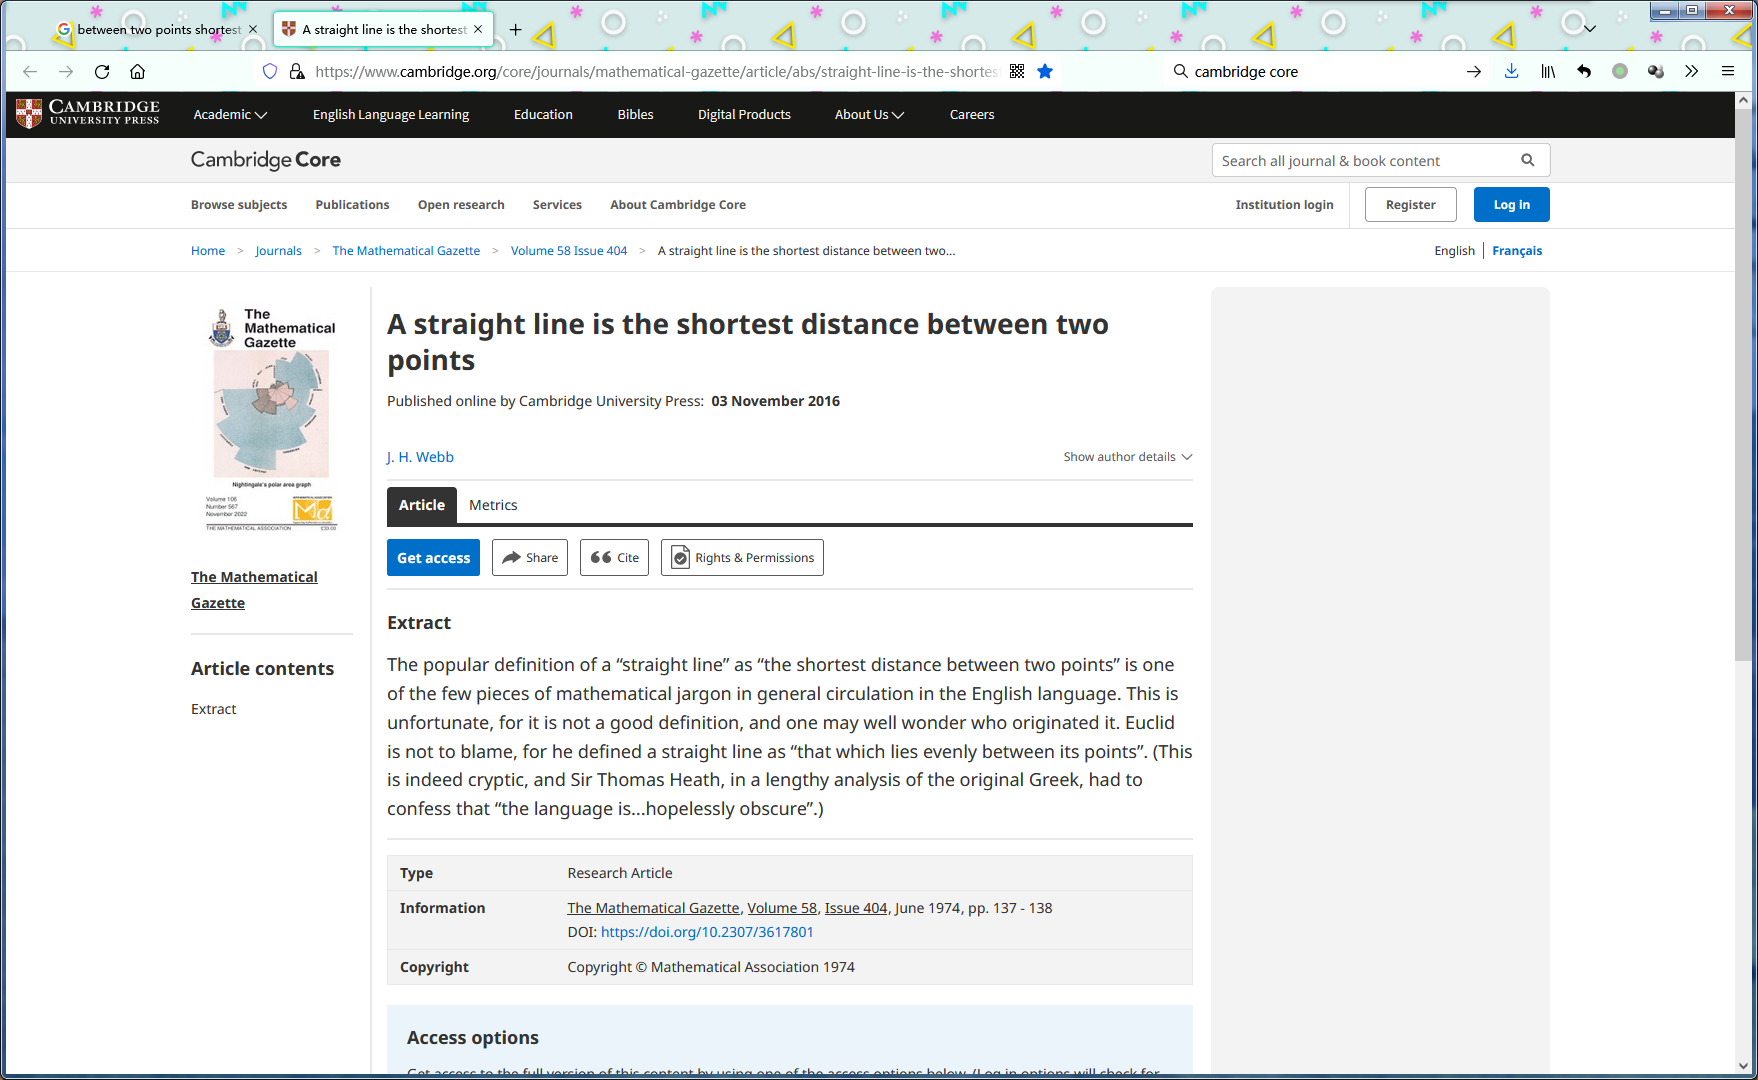Open a new browser tab
The image size is (1758, 1080).
(x=516, y=30)
